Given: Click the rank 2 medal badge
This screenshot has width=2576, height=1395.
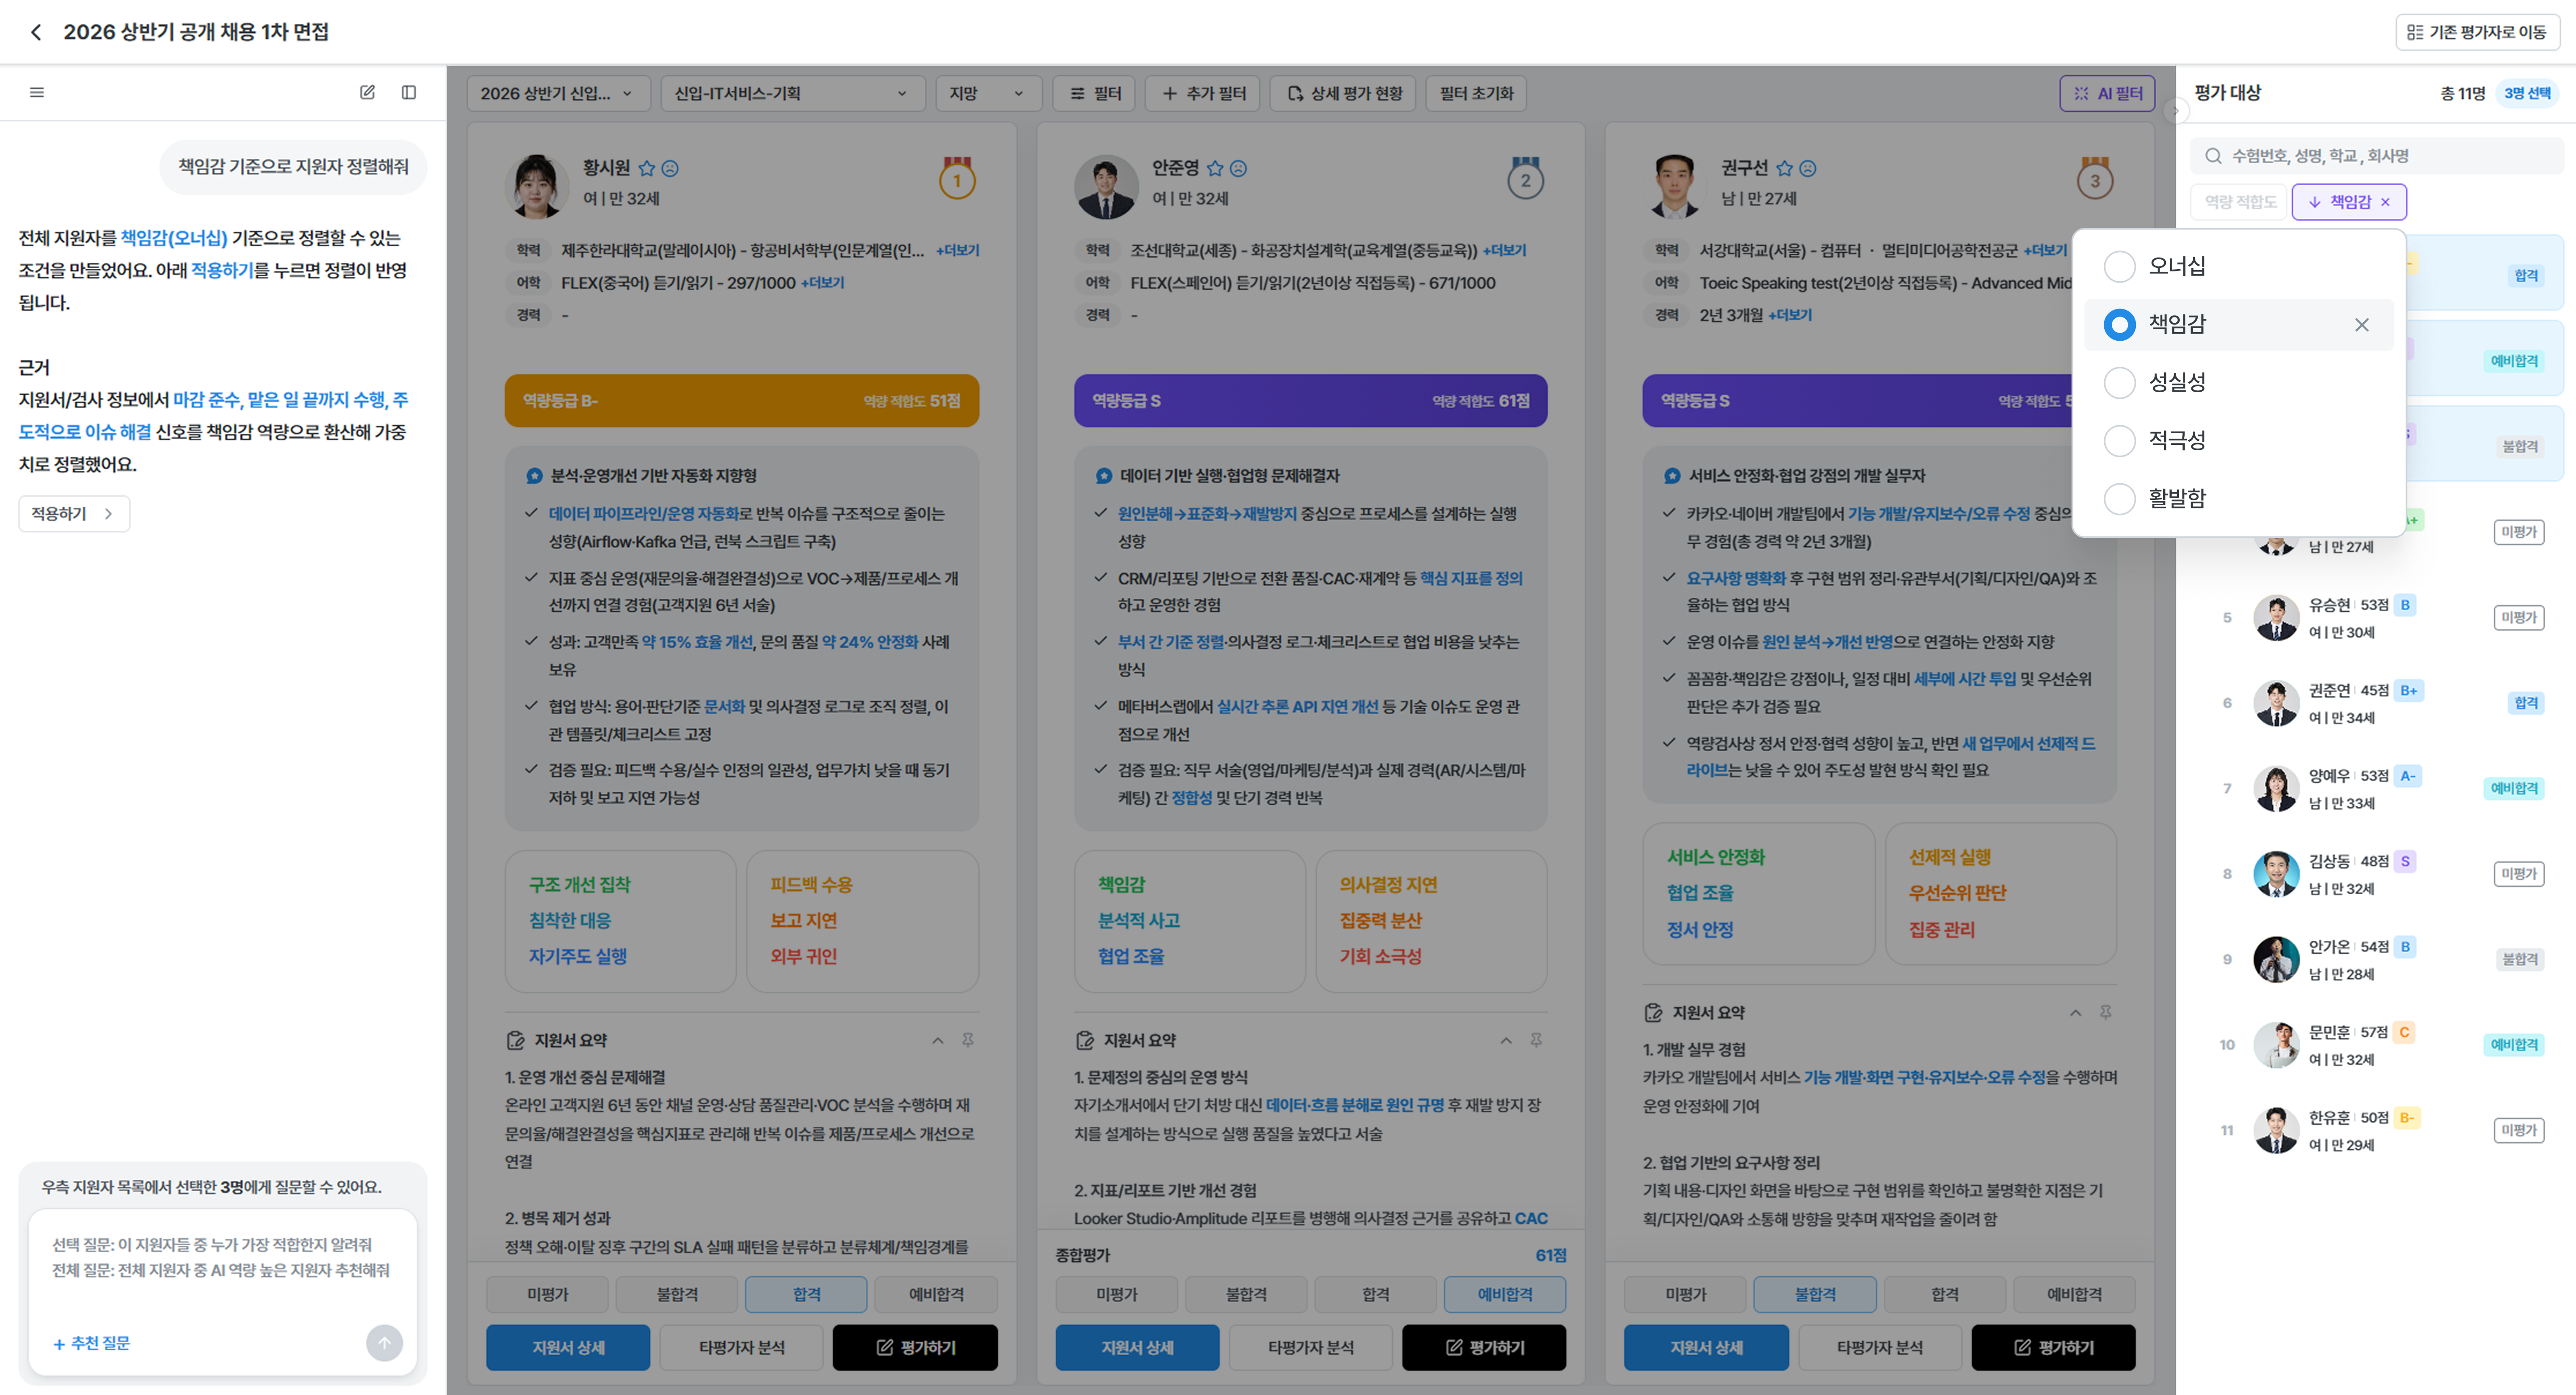Looking at the screenshot, I should tap(1525, 178).
